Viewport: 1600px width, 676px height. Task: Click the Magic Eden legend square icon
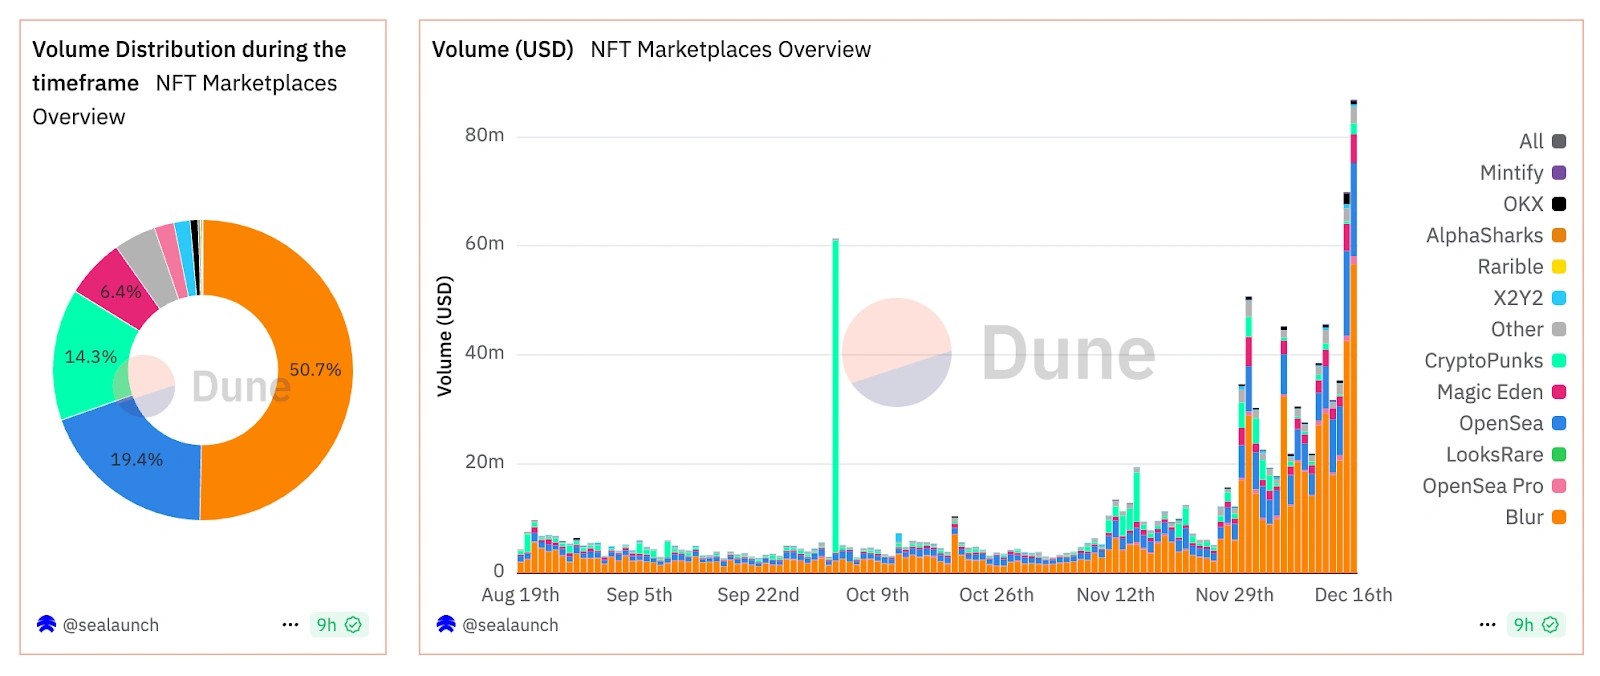1558,392
